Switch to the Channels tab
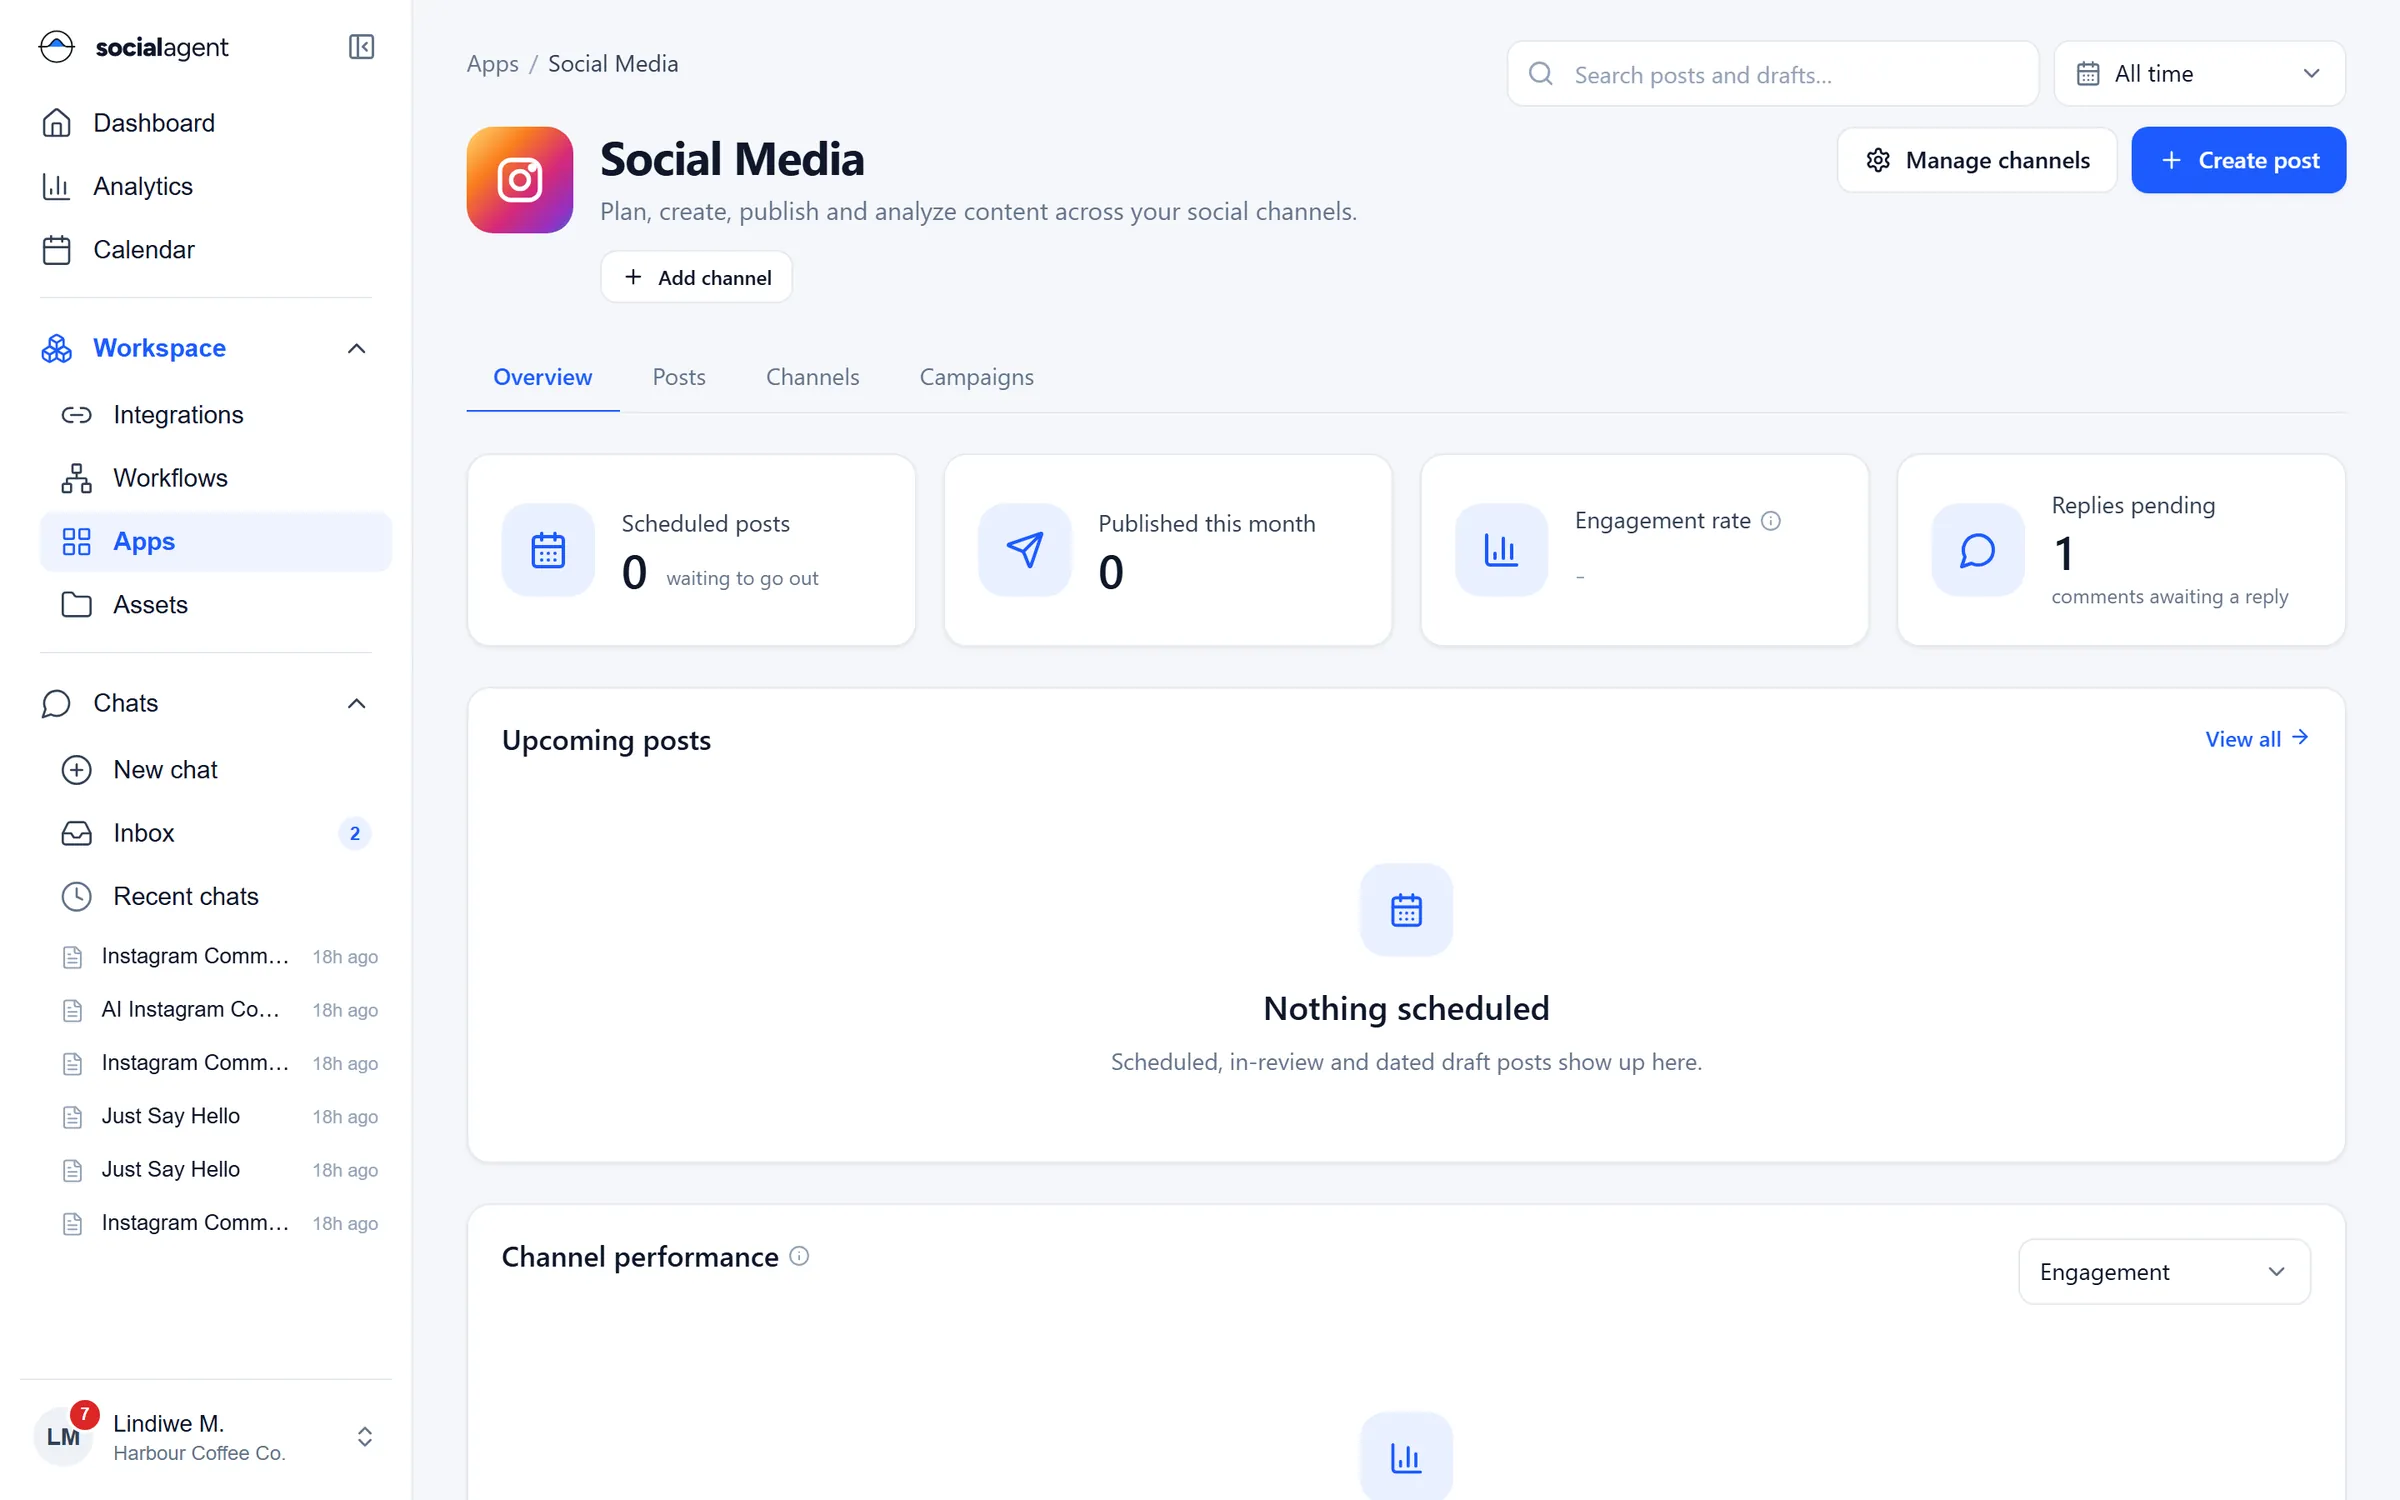 (812, 377)
